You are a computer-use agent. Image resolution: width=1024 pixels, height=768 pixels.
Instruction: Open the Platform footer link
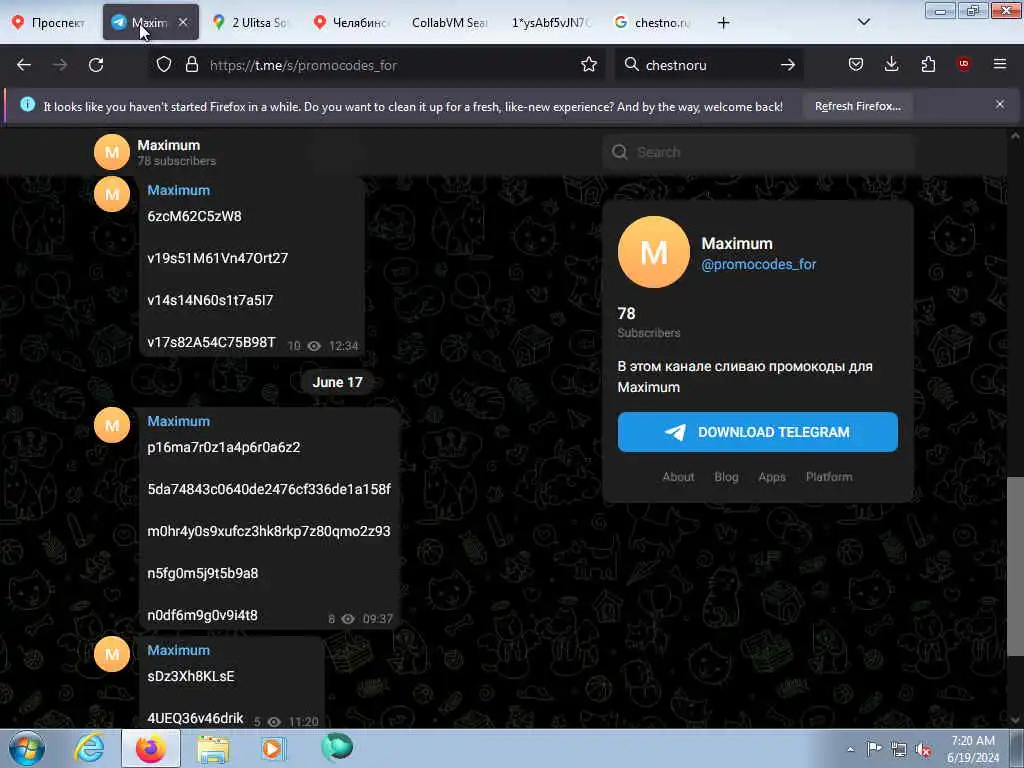click(x=829, y=477)
